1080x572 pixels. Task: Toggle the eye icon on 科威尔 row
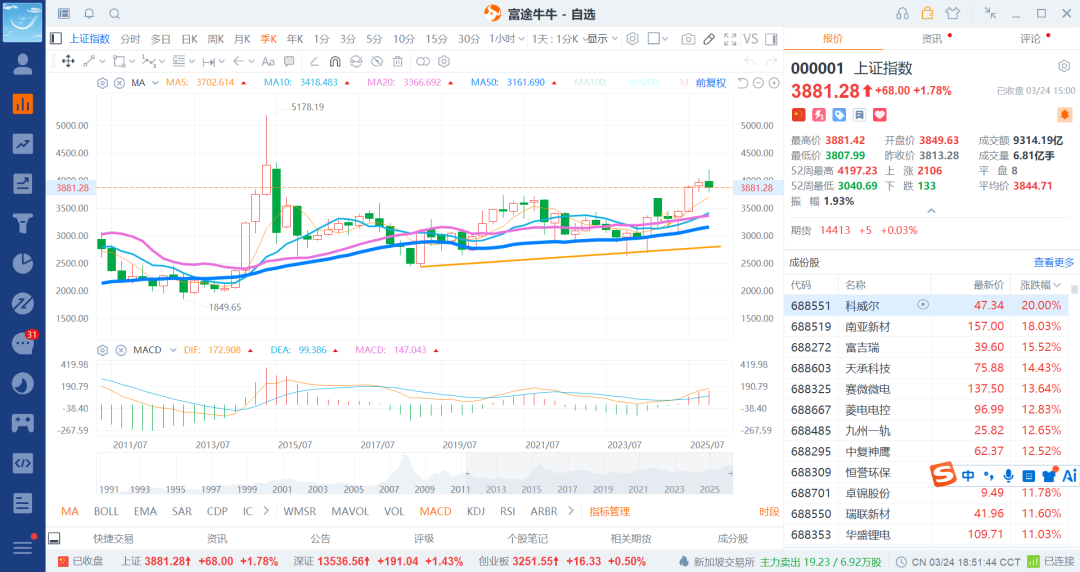(923, 305)
